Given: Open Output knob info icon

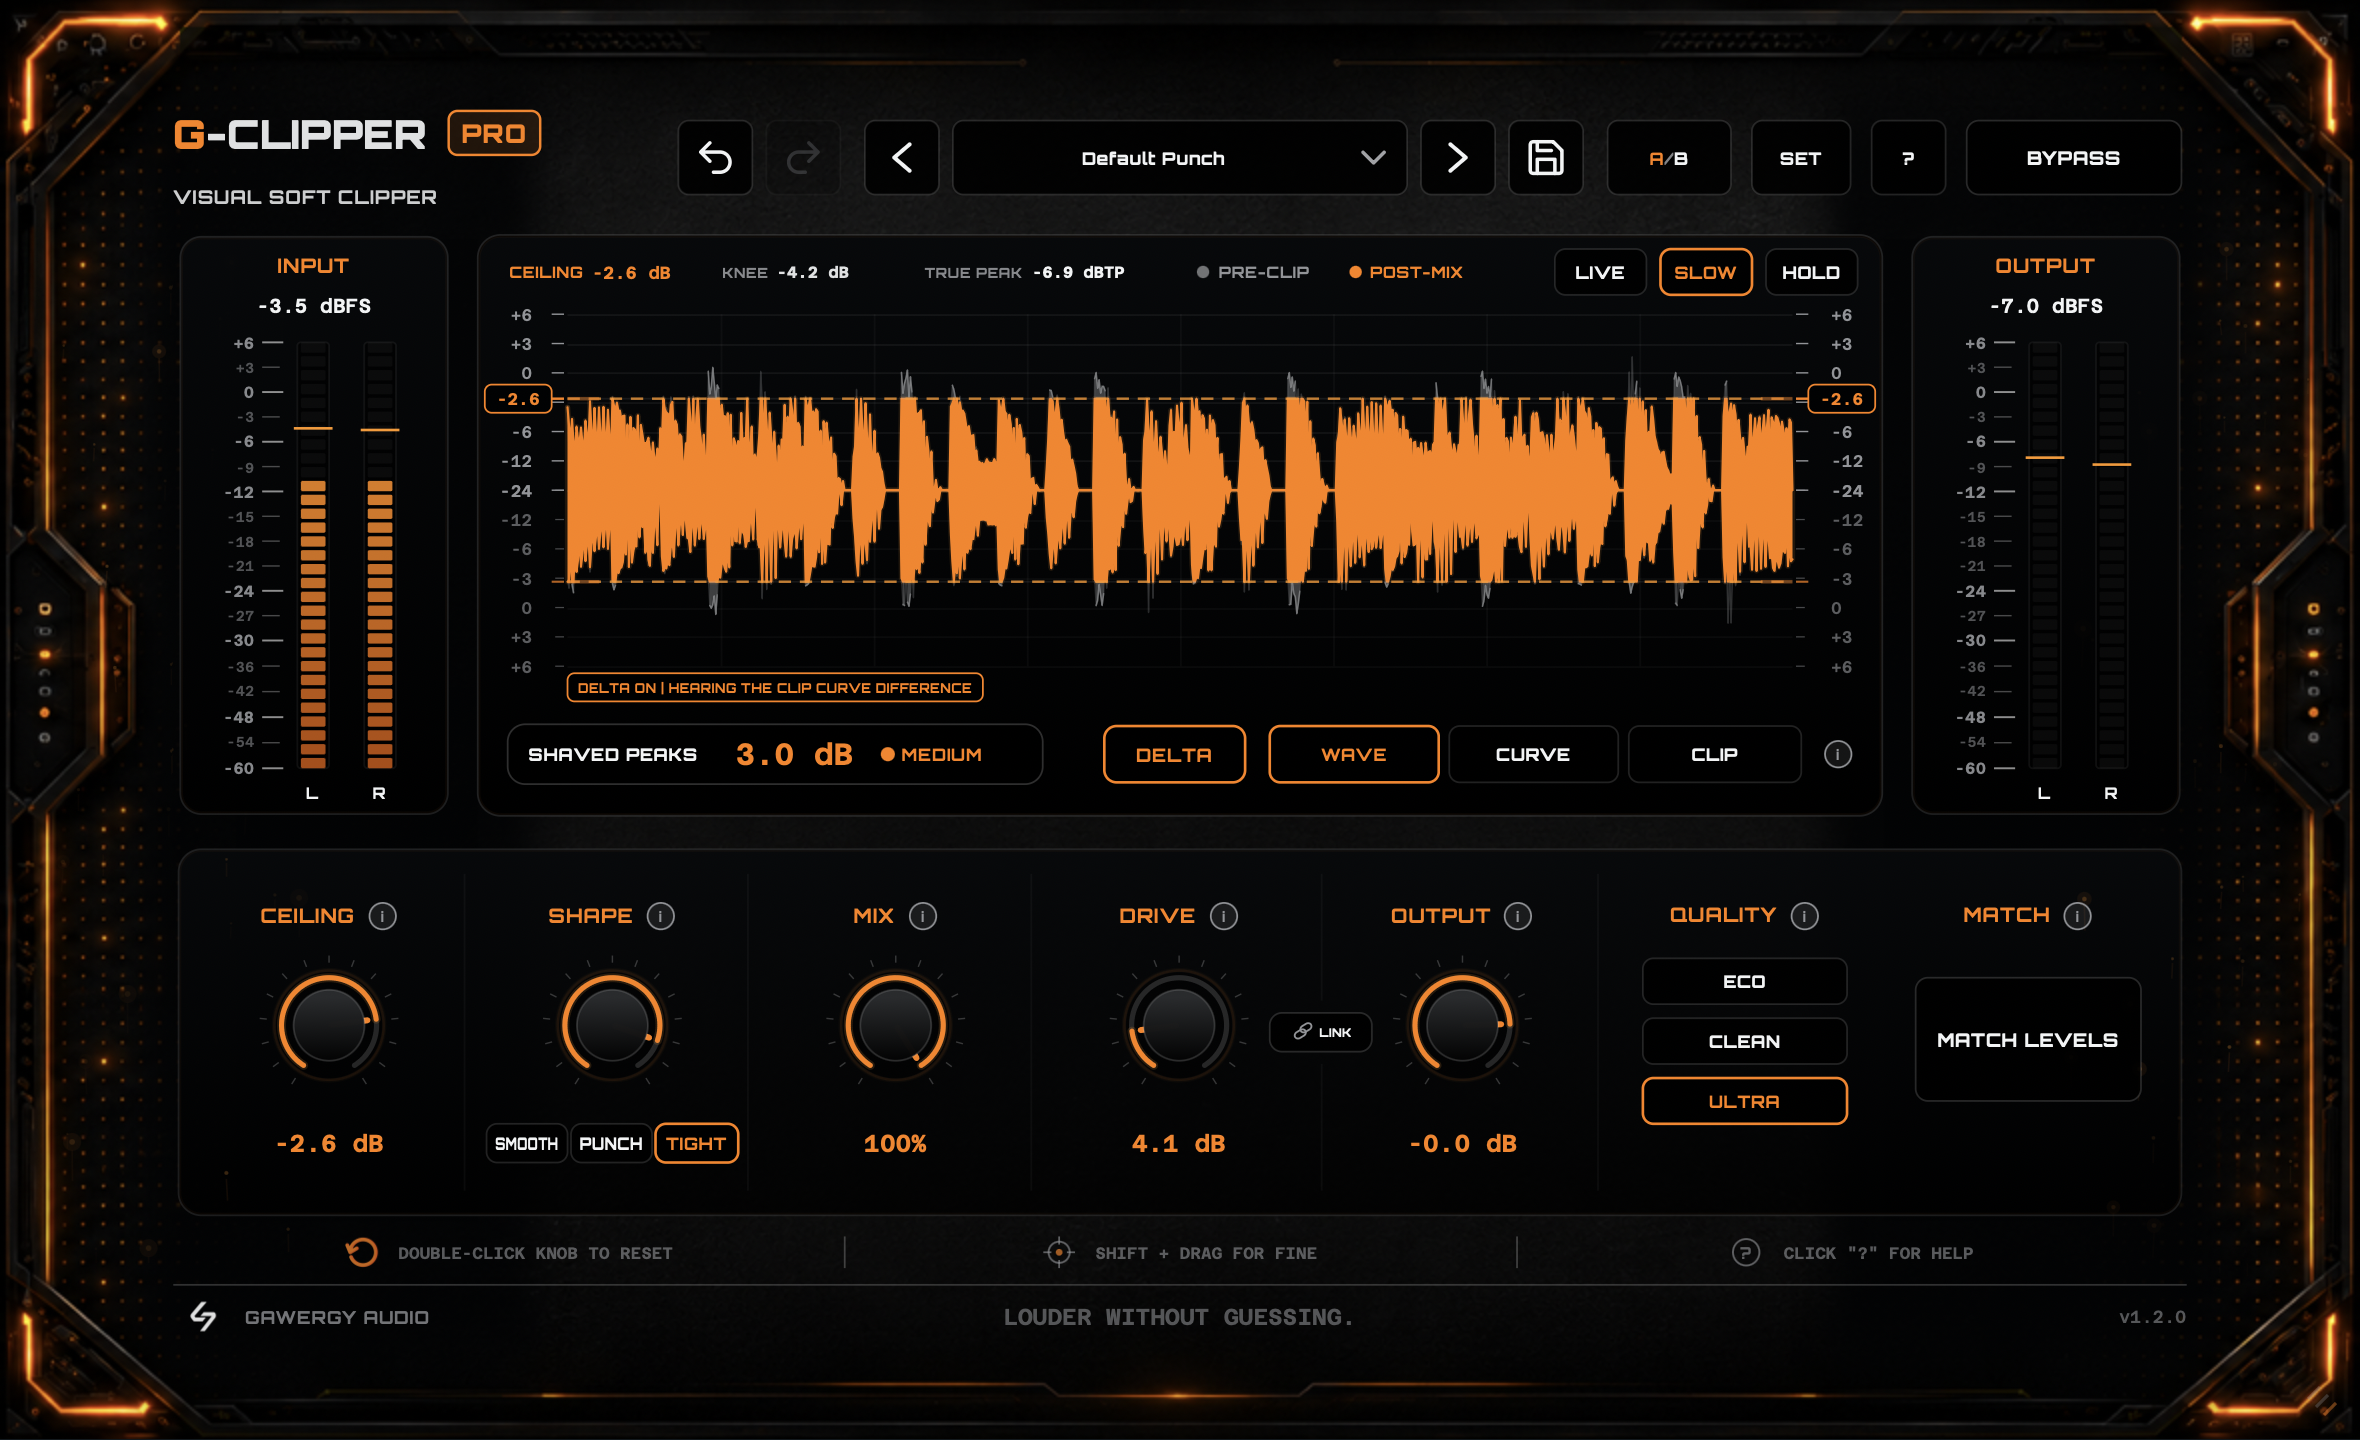Looking at the screenshot, I should 1518,916.
